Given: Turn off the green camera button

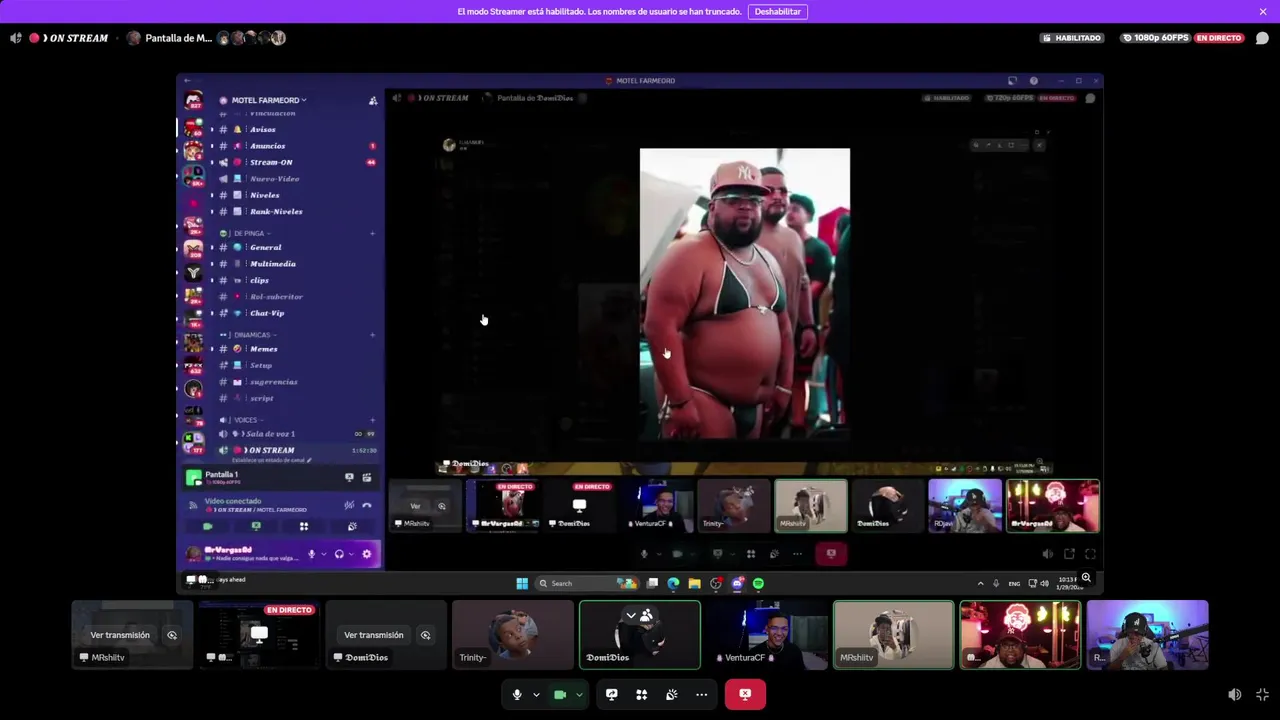Looking at the screenshot, I should (x=560, y=695).
